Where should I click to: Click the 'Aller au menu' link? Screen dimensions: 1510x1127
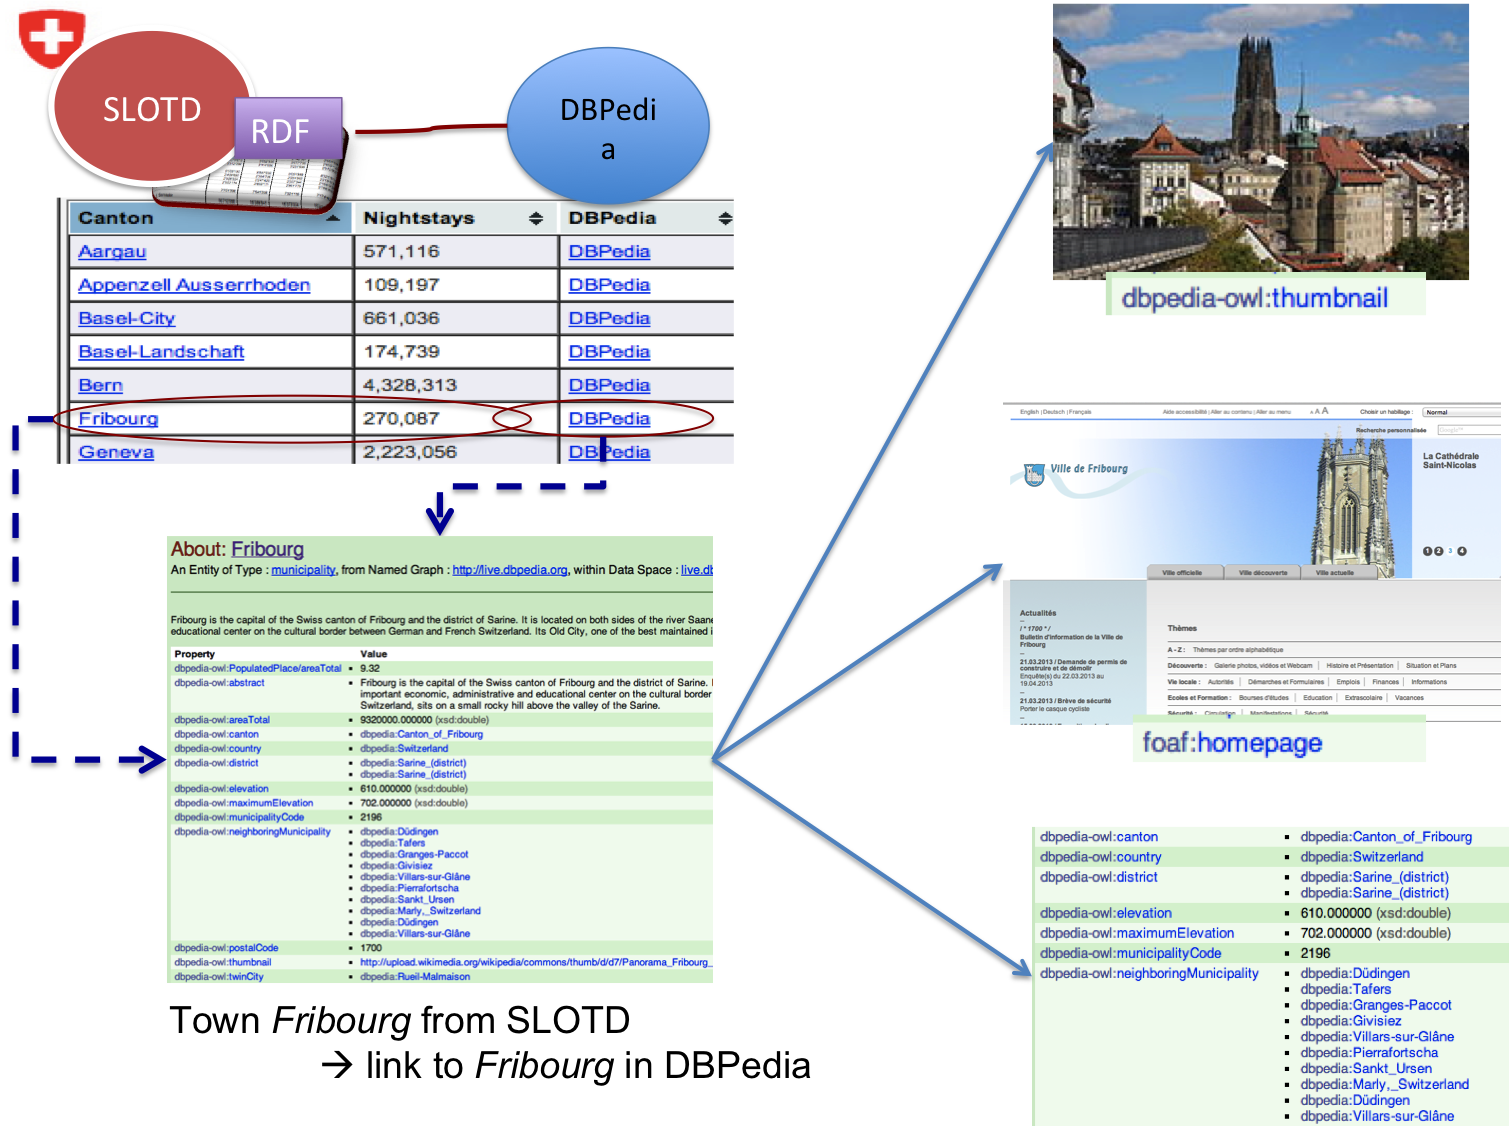[x=1274, y=412]
